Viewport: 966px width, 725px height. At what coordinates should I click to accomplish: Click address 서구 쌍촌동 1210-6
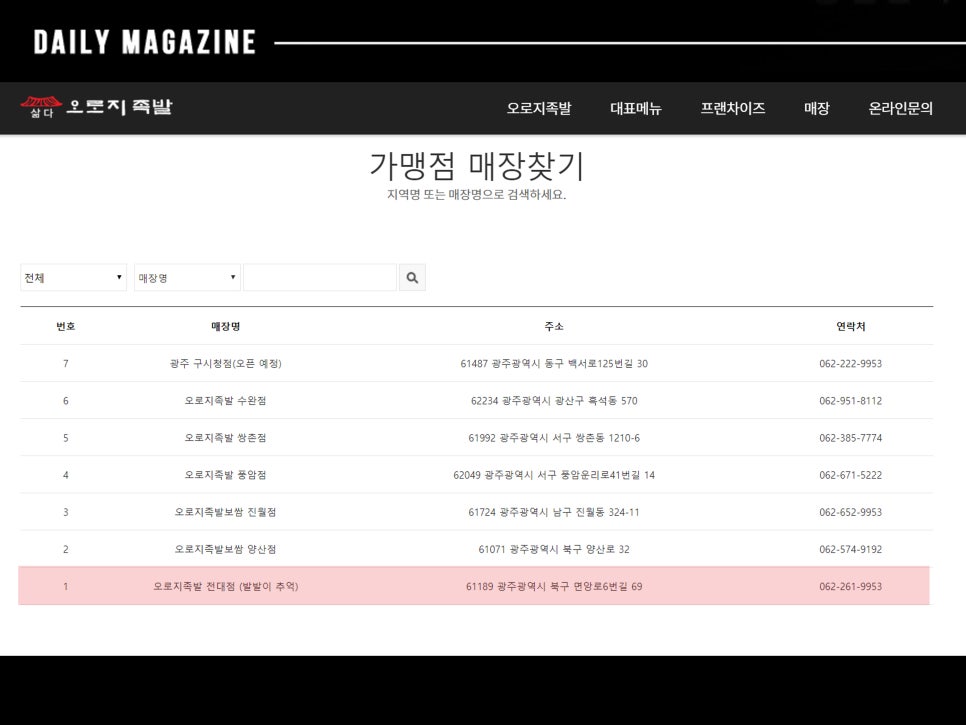[596, 438]
